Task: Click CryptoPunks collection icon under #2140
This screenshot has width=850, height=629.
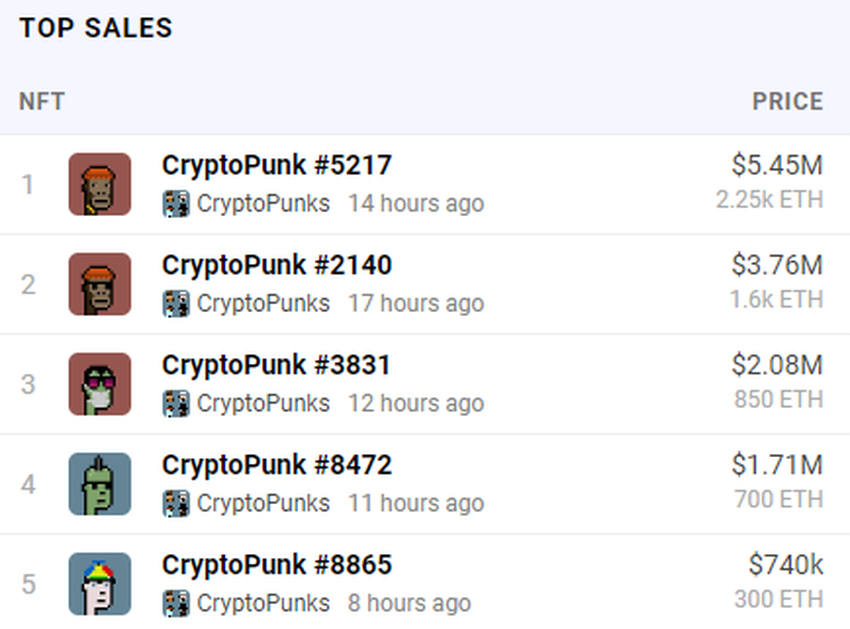Action: 176,304
